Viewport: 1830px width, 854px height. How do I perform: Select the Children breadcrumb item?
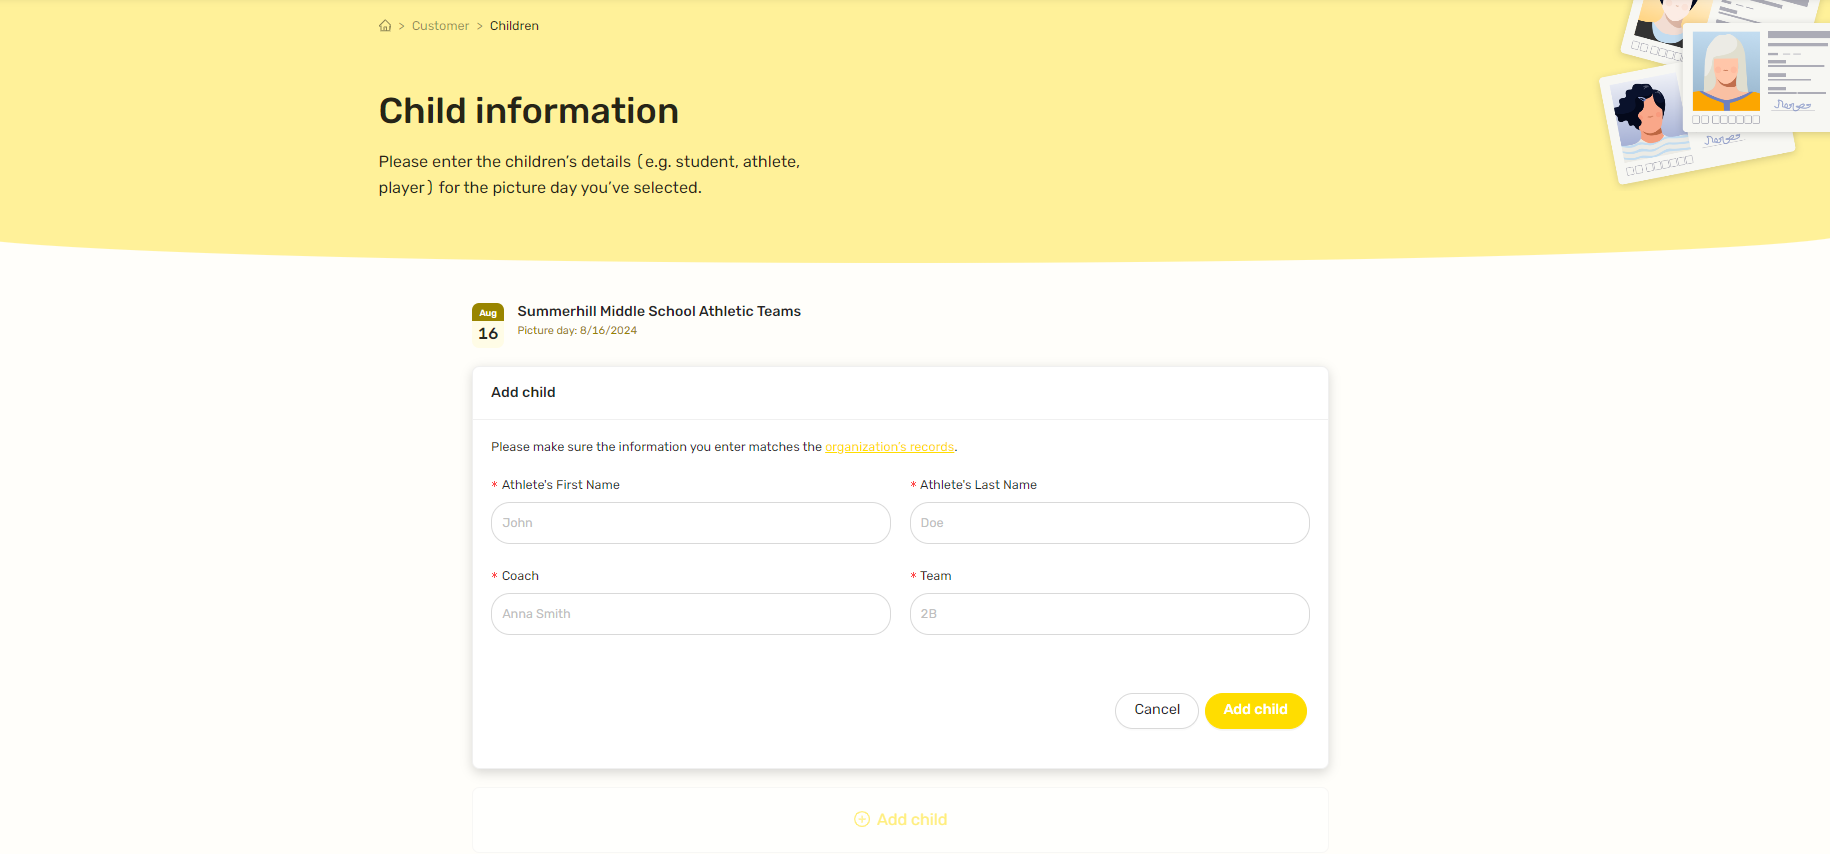514,26
